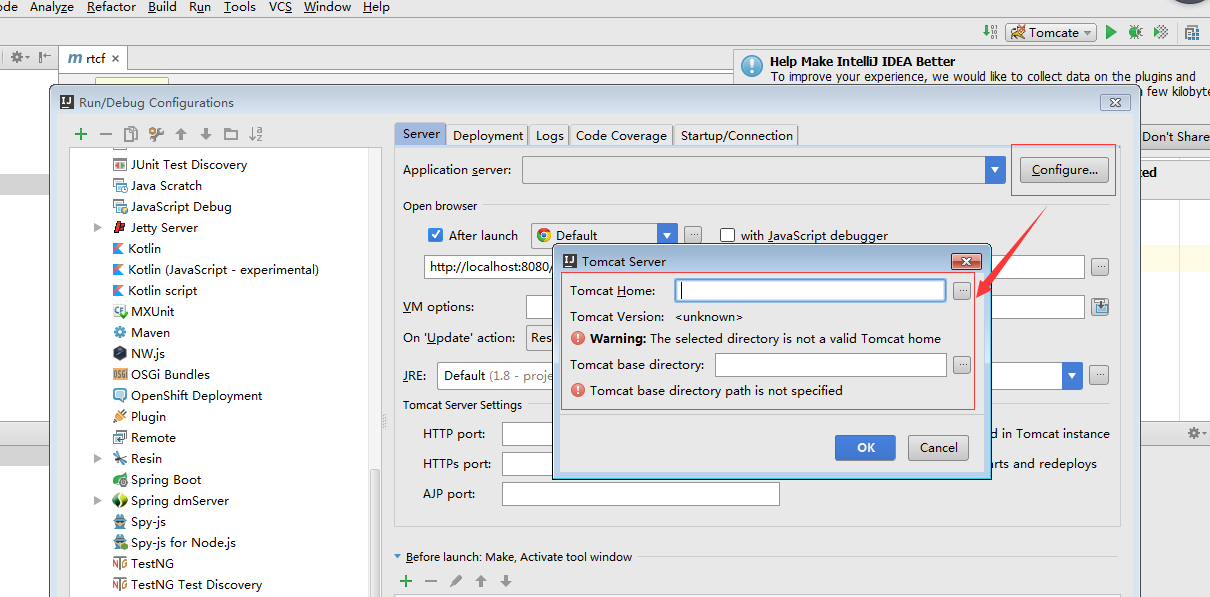Browse for Tomcat Home directory

961,291
